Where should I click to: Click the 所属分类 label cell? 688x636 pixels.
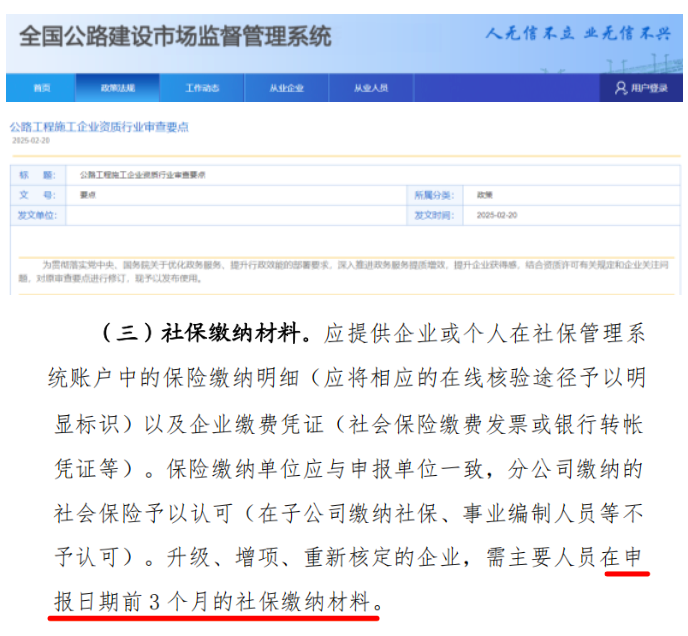click(434, 195)
